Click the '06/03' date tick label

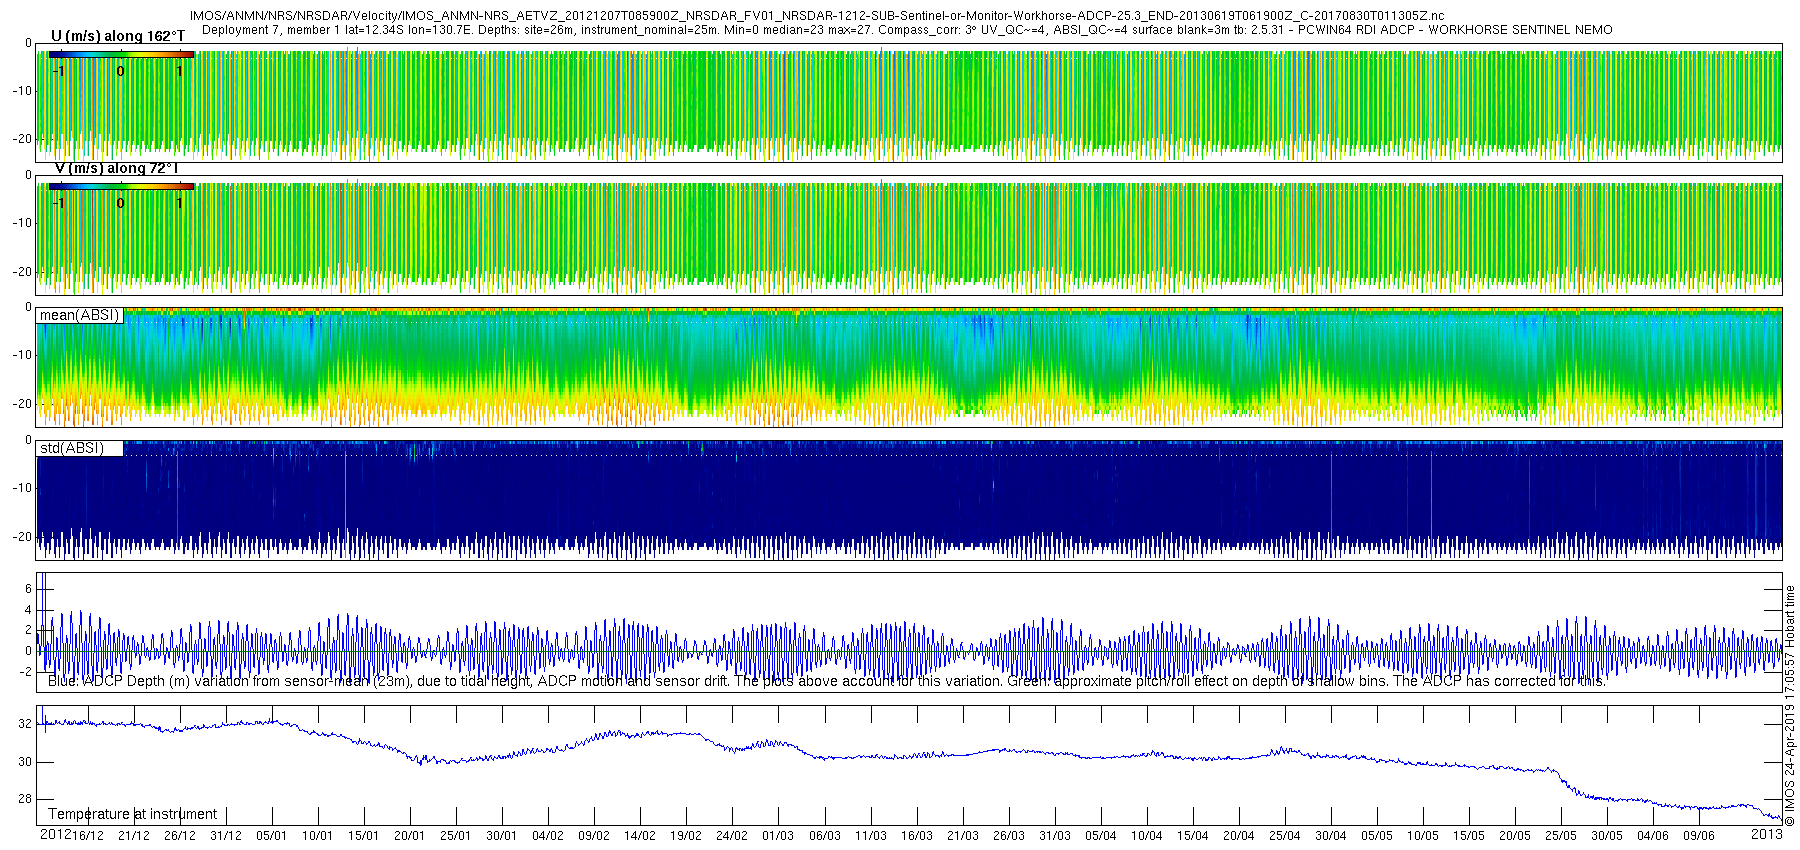(x=825, y=836)
